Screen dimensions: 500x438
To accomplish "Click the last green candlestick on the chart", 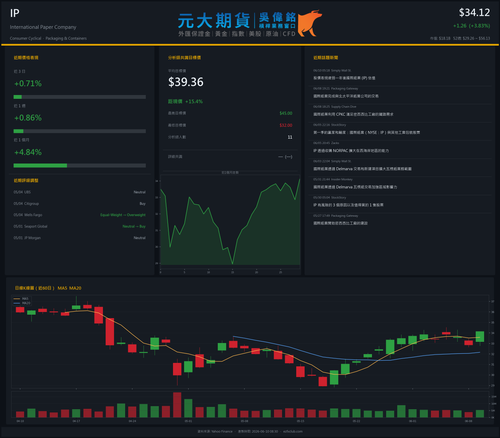I will 480,337.
